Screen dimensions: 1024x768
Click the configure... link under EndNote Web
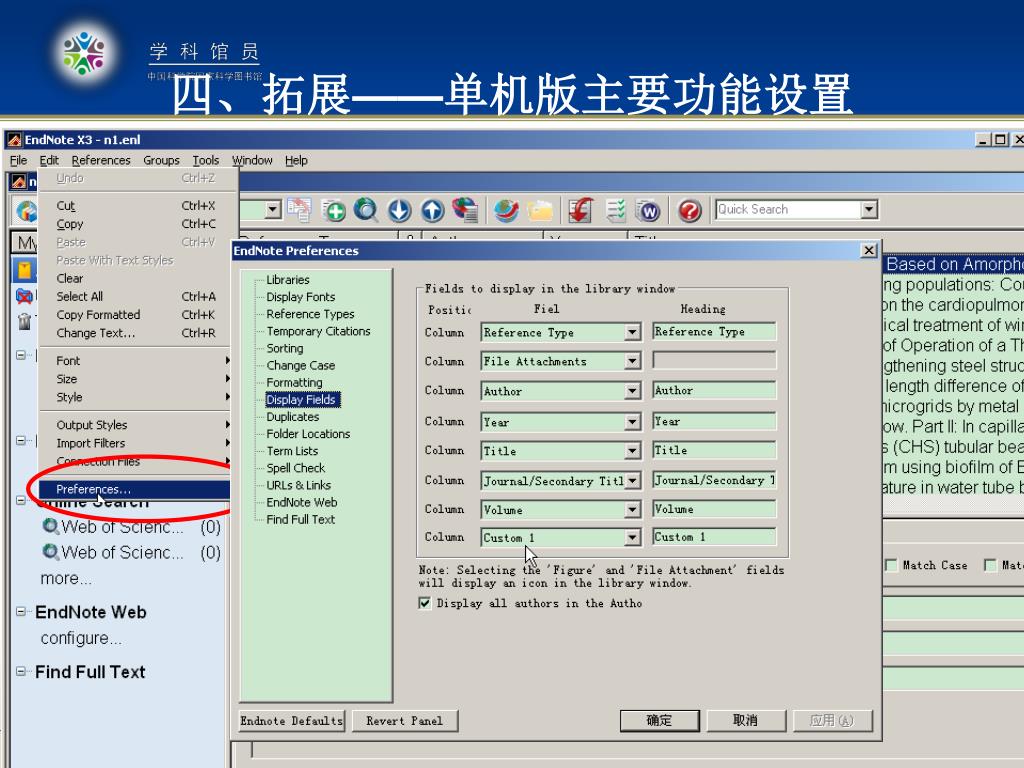pyautogui.click(x=81, y=639)
